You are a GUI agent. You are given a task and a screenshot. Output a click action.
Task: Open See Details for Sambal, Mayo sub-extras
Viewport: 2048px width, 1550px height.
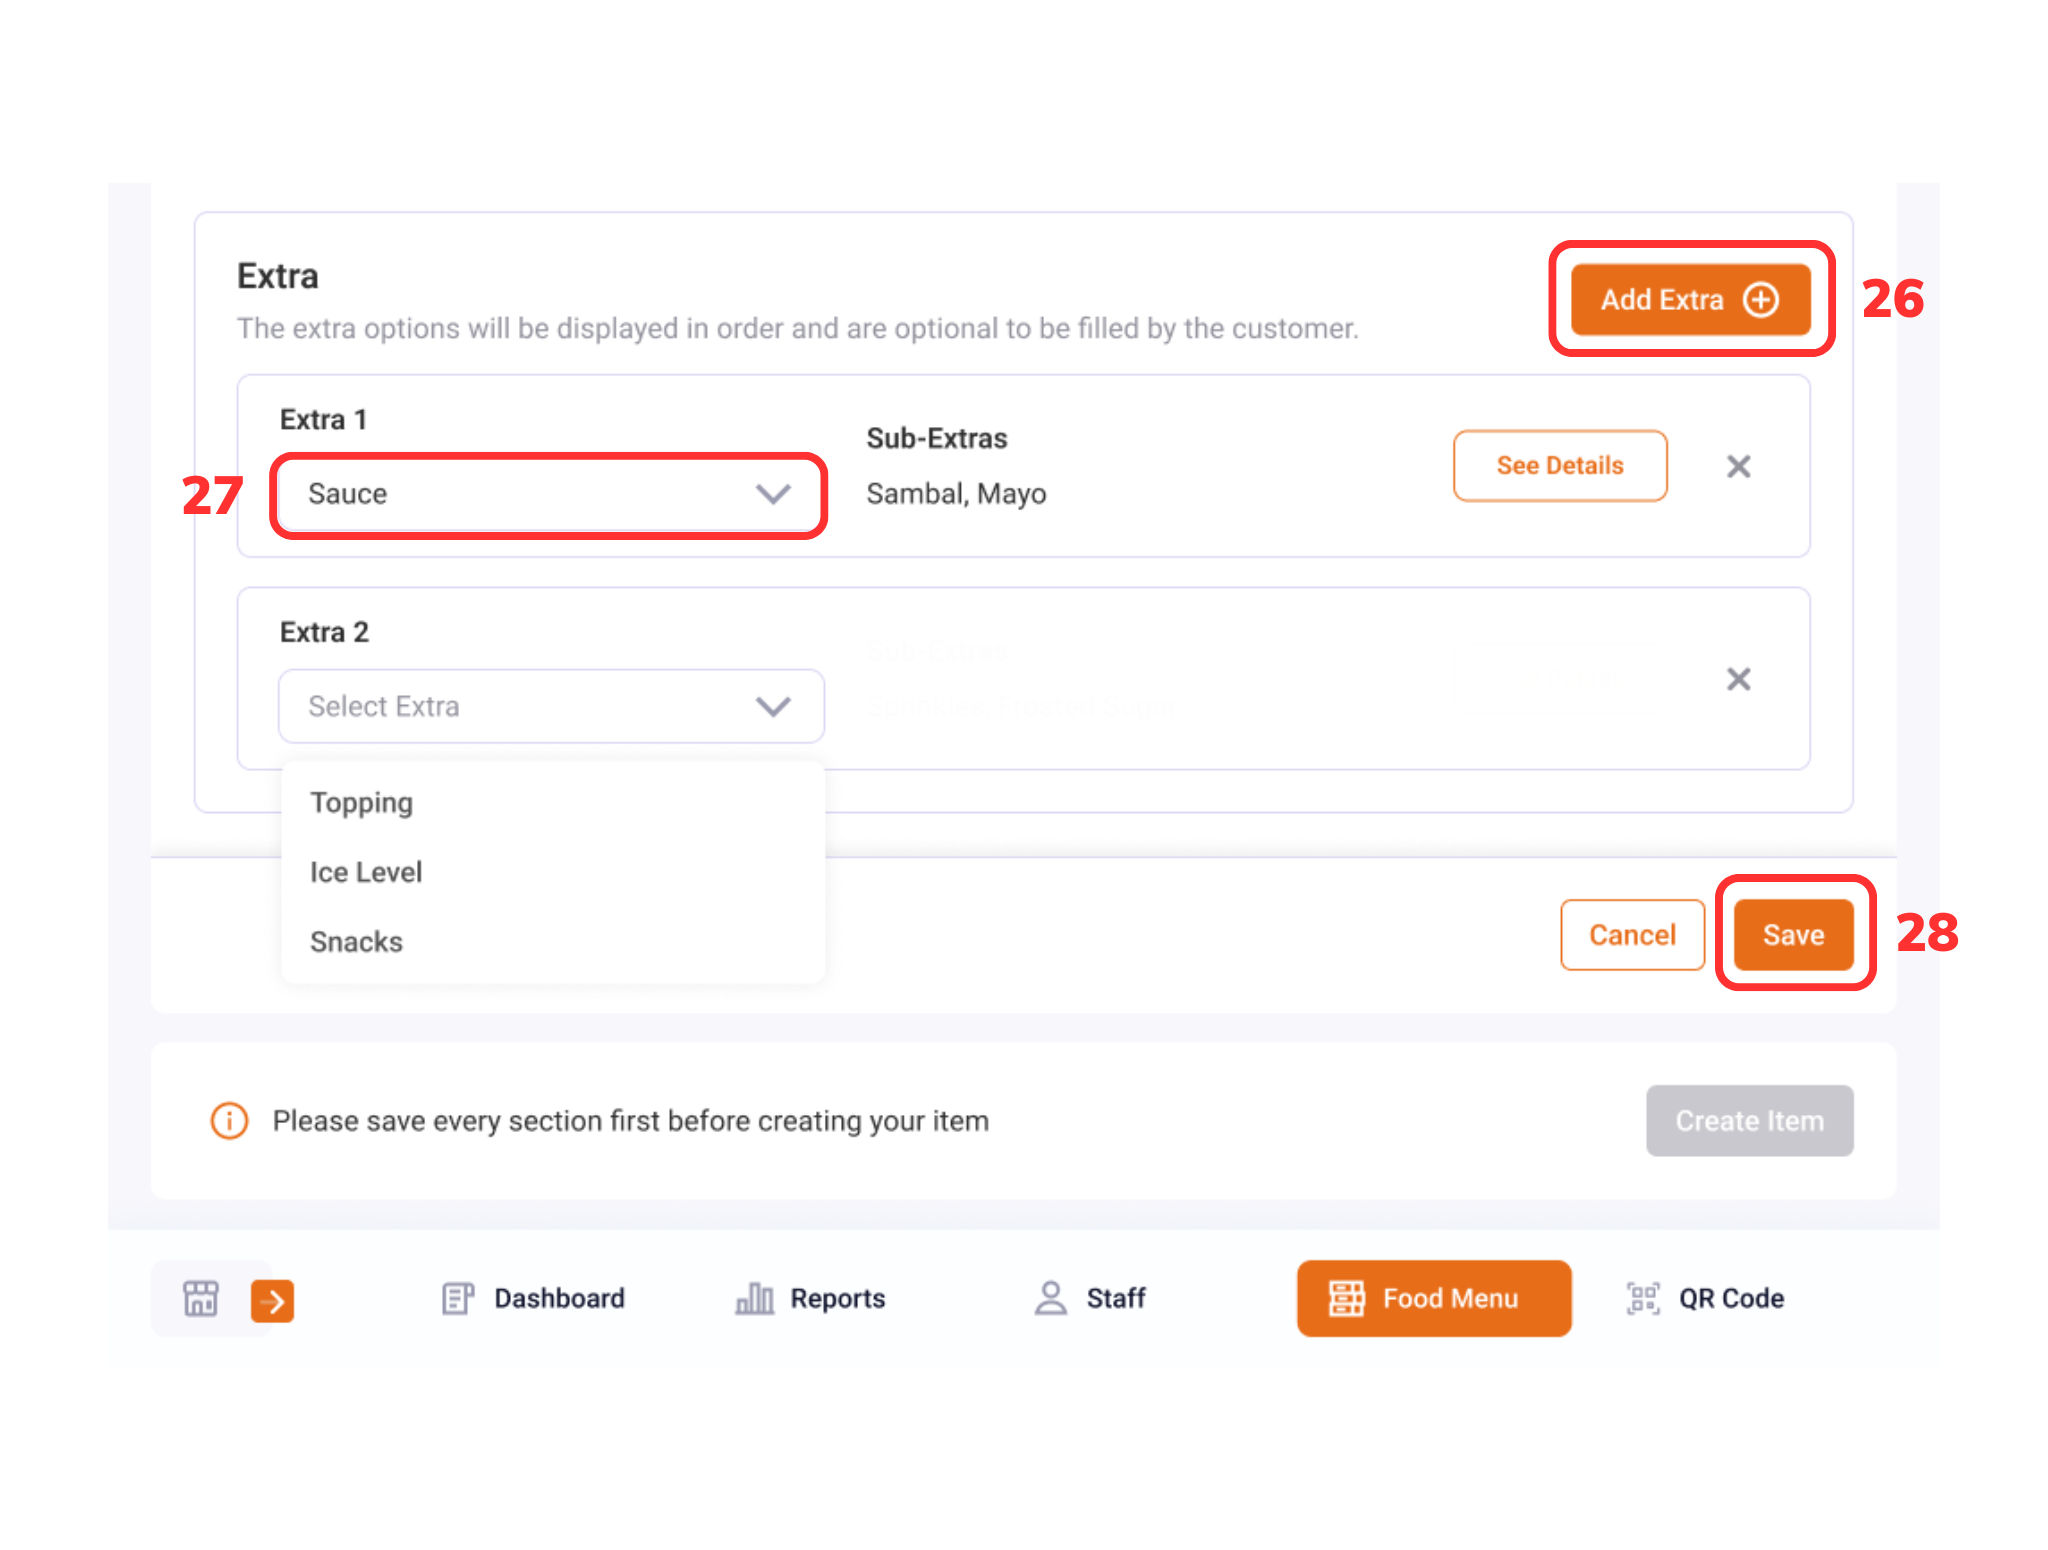click(1559, 465)
